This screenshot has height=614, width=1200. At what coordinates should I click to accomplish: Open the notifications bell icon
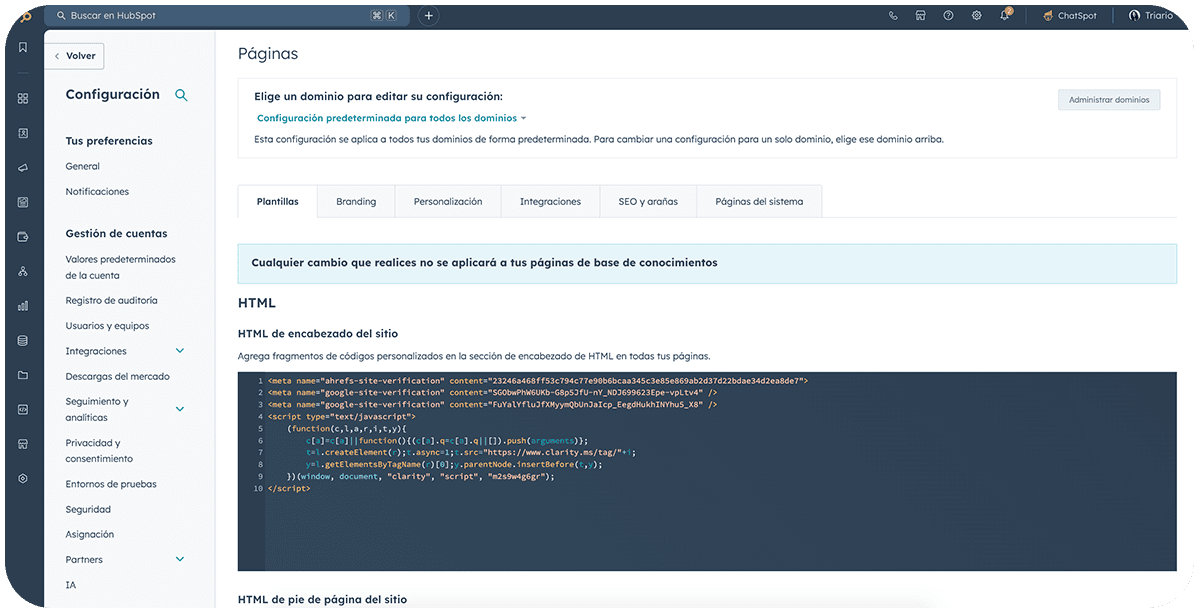pos(1005,16)
